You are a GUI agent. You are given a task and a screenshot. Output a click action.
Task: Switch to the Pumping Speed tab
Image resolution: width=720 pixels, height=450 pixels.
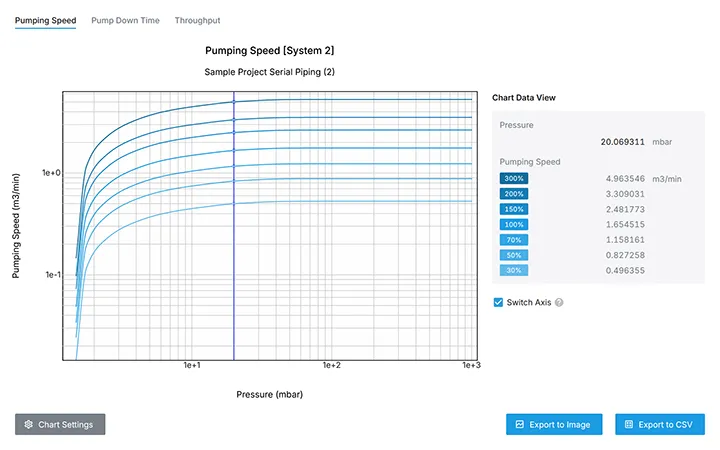45,21
